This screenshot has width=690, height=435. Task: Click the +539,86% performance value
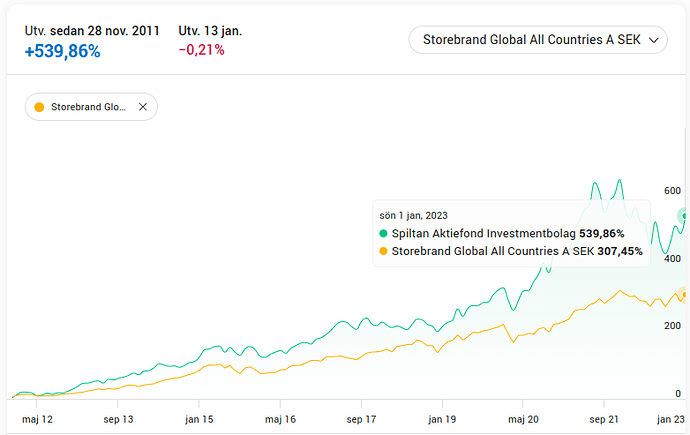[x=62, y=51]
